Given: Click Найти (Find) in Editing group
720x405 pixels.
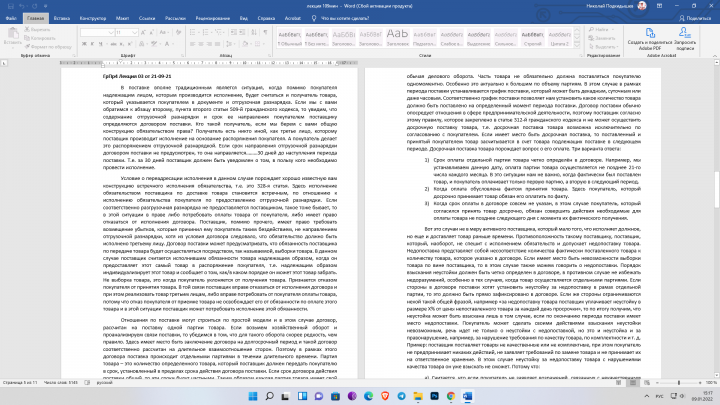Looking at the screenshot, I should coord(601,29).
